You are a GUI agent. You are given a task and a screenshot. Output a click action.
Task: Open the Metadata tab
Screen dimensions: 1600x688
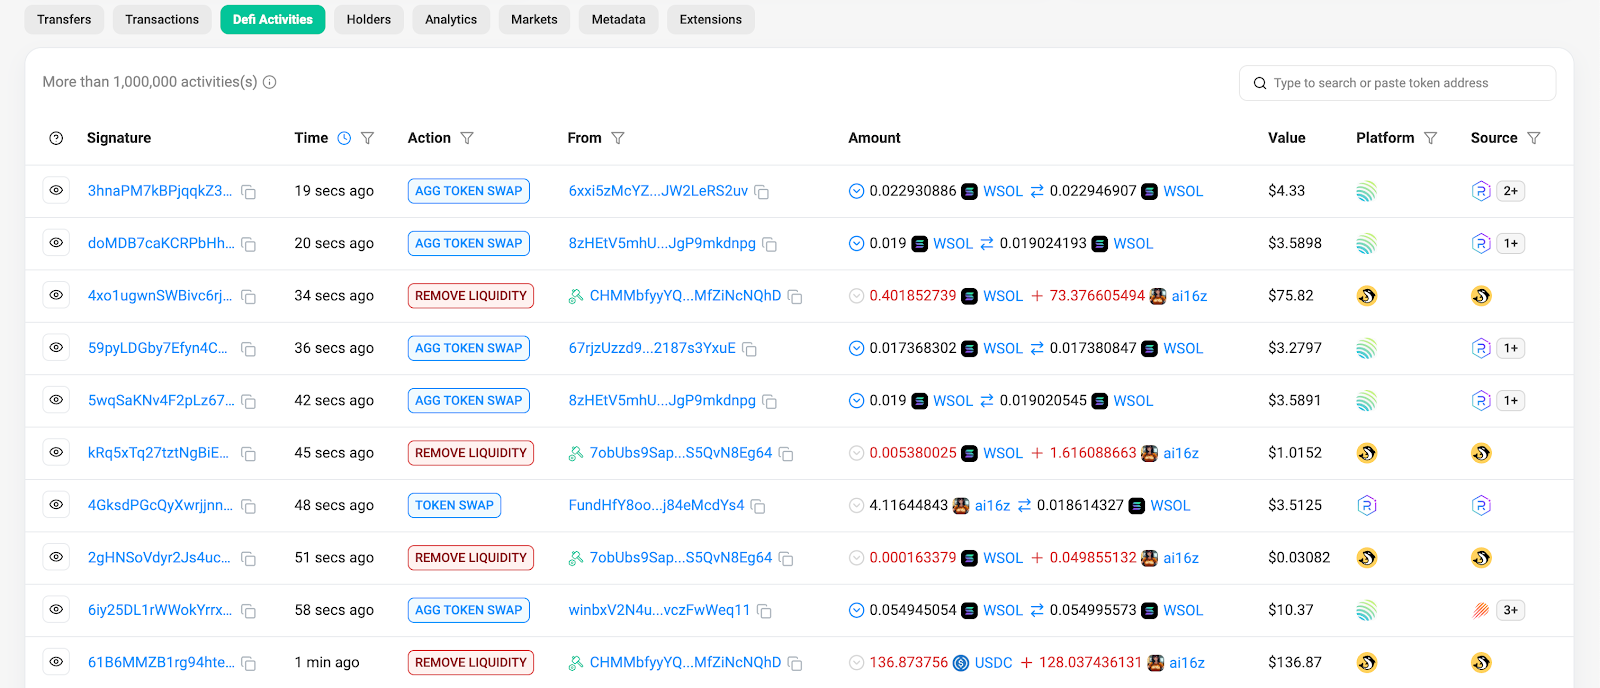(619, 19)
